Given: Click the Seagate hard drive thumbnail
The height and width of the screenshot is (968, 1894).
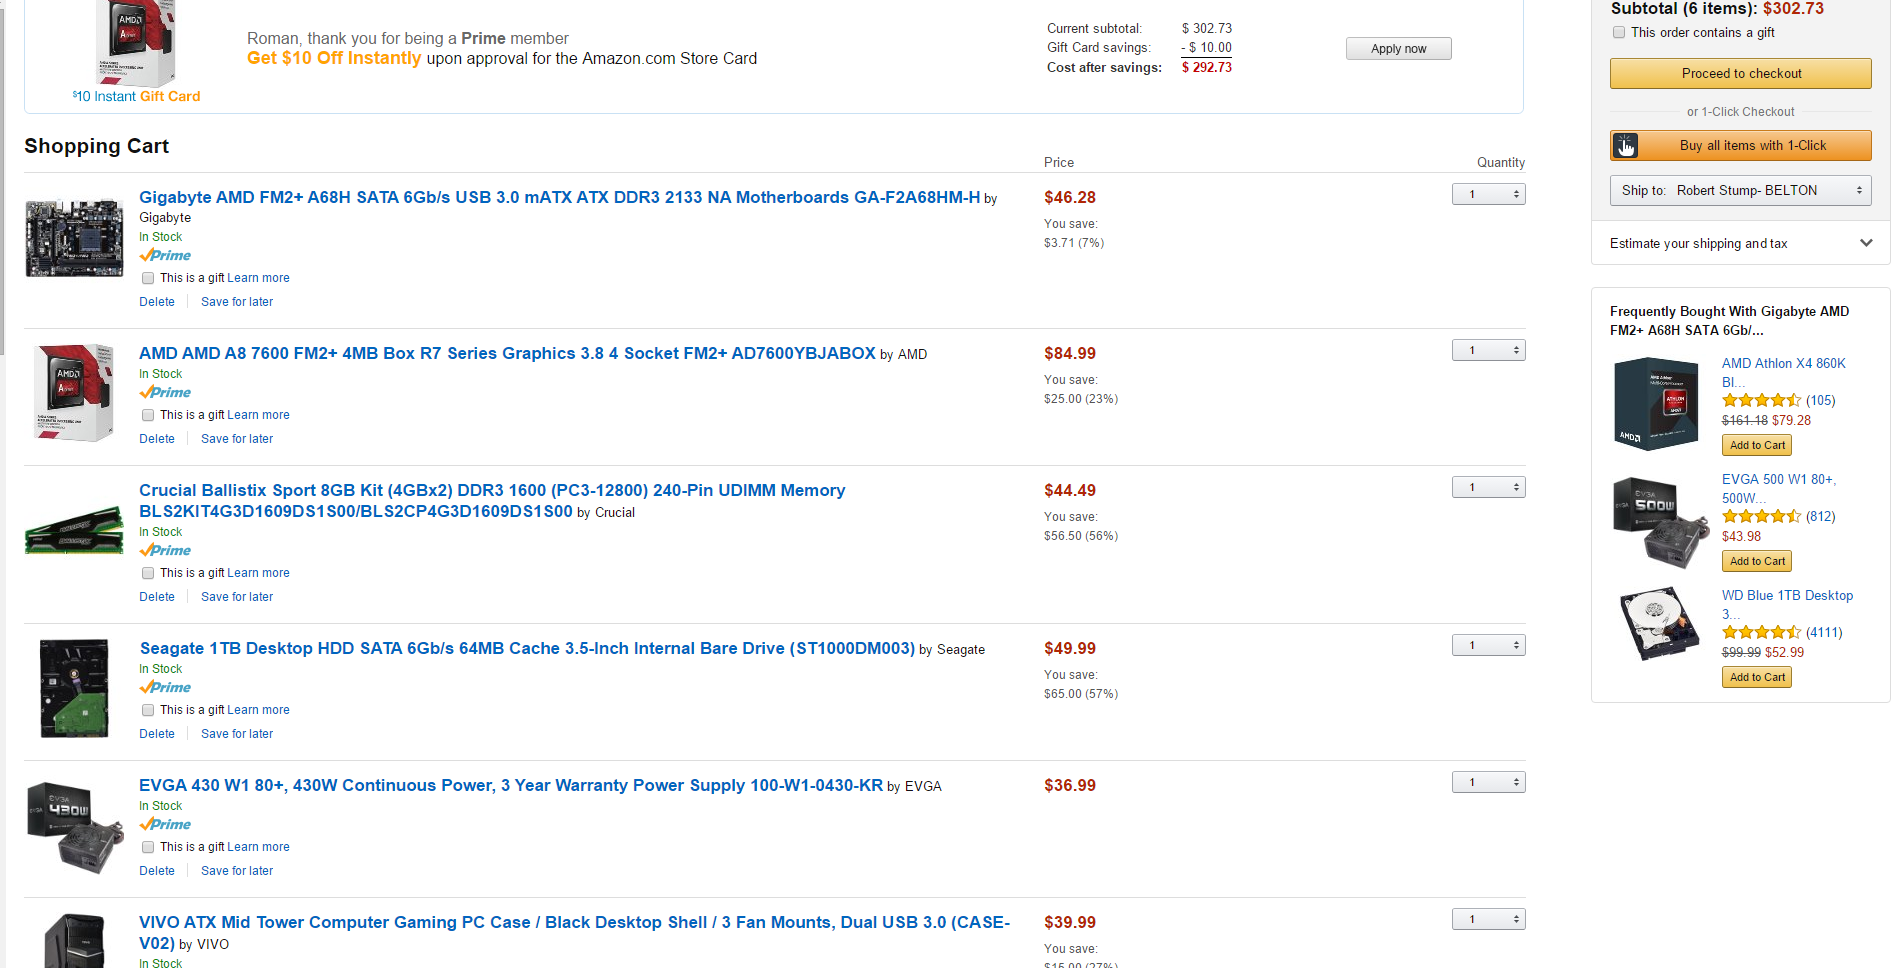Looking at the screenshot, I should coord(74,689).
